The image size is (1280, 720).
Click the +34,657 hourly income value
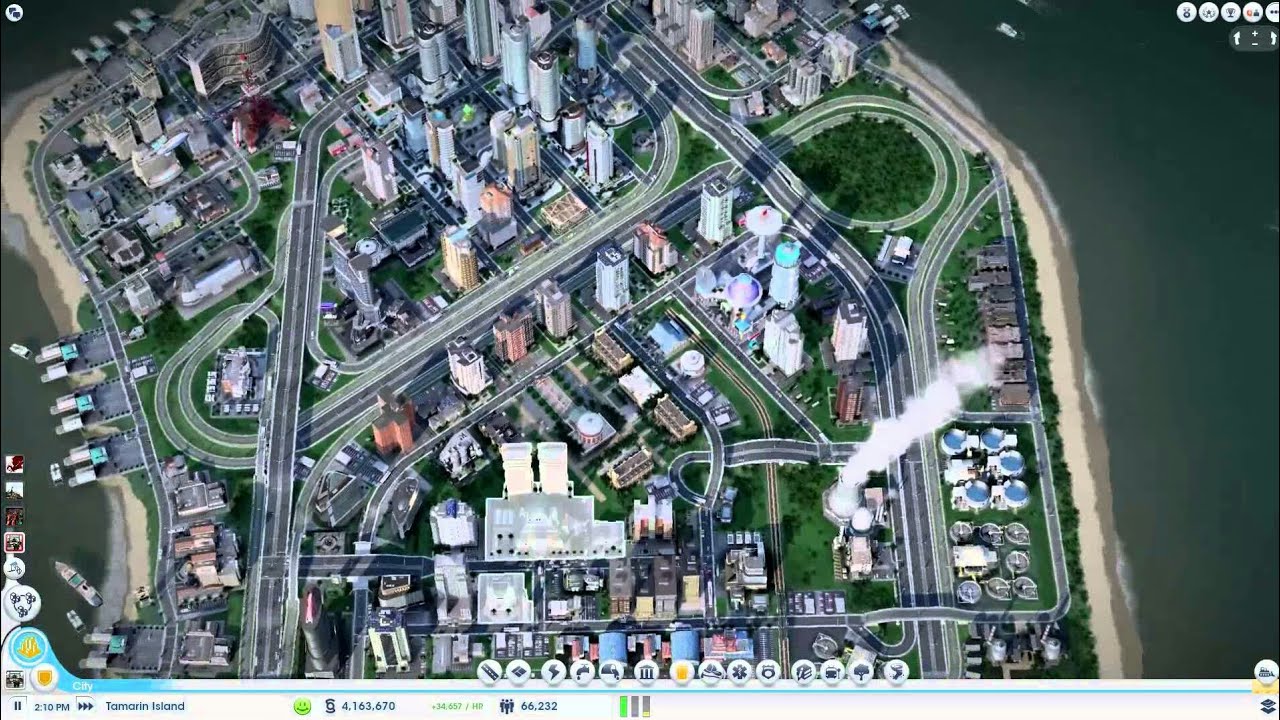[458, 706]
